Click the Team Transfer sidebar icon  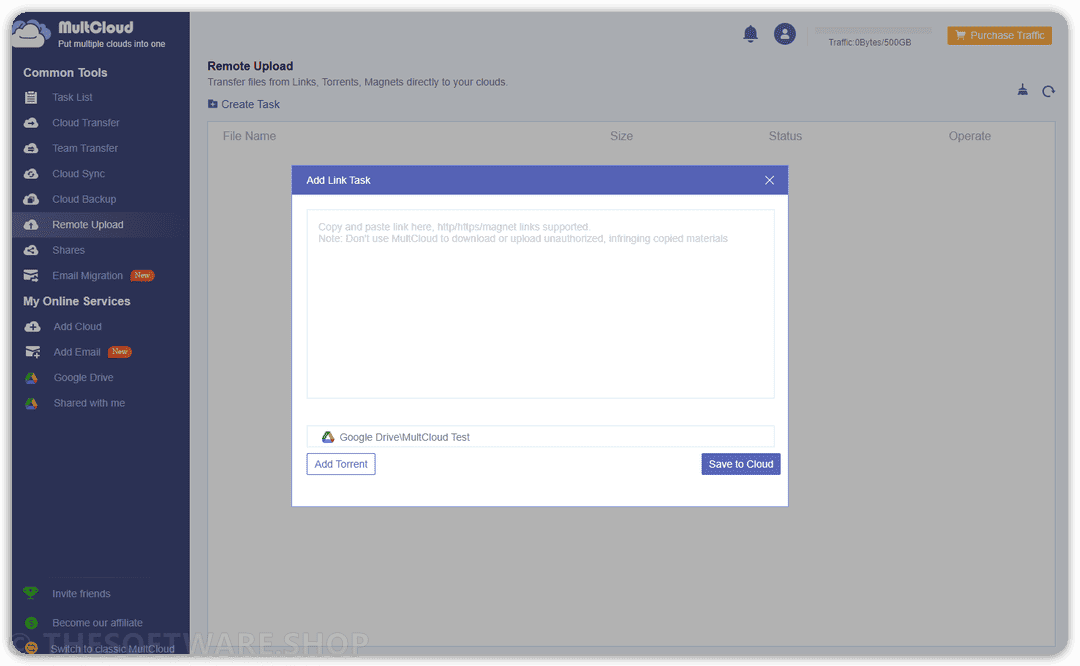(31, 148)
